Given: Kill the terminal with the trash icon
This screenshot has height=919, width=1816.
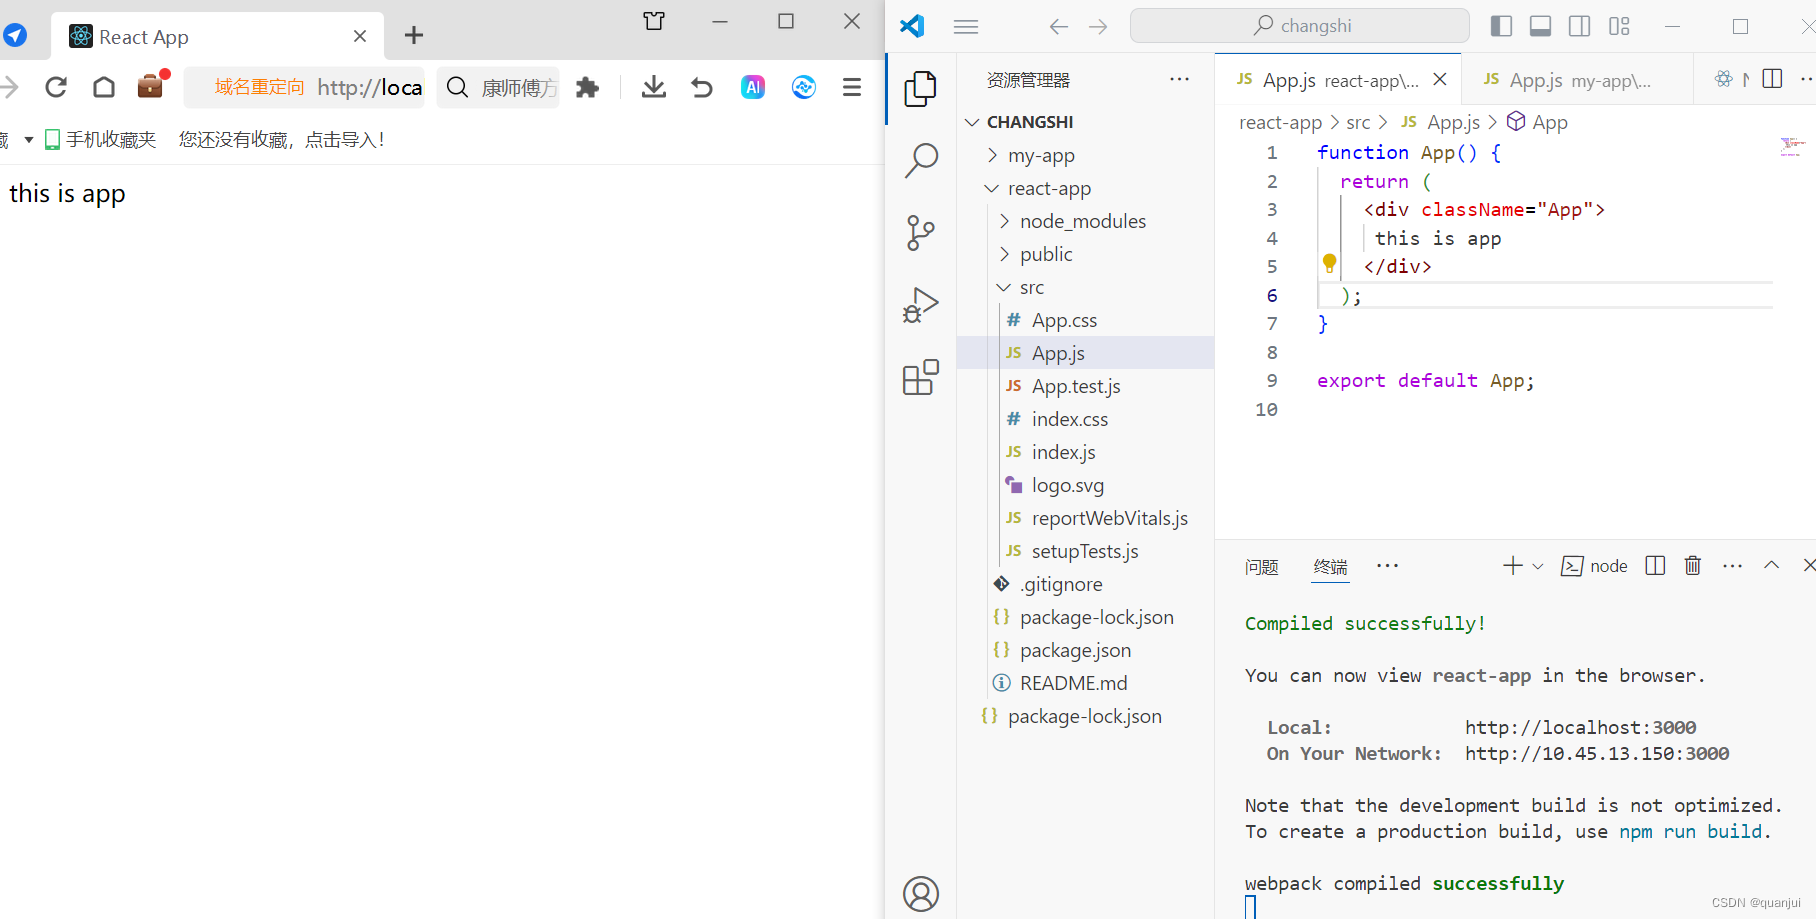Looking at the screenshot, I should (x=1693, y=565).
